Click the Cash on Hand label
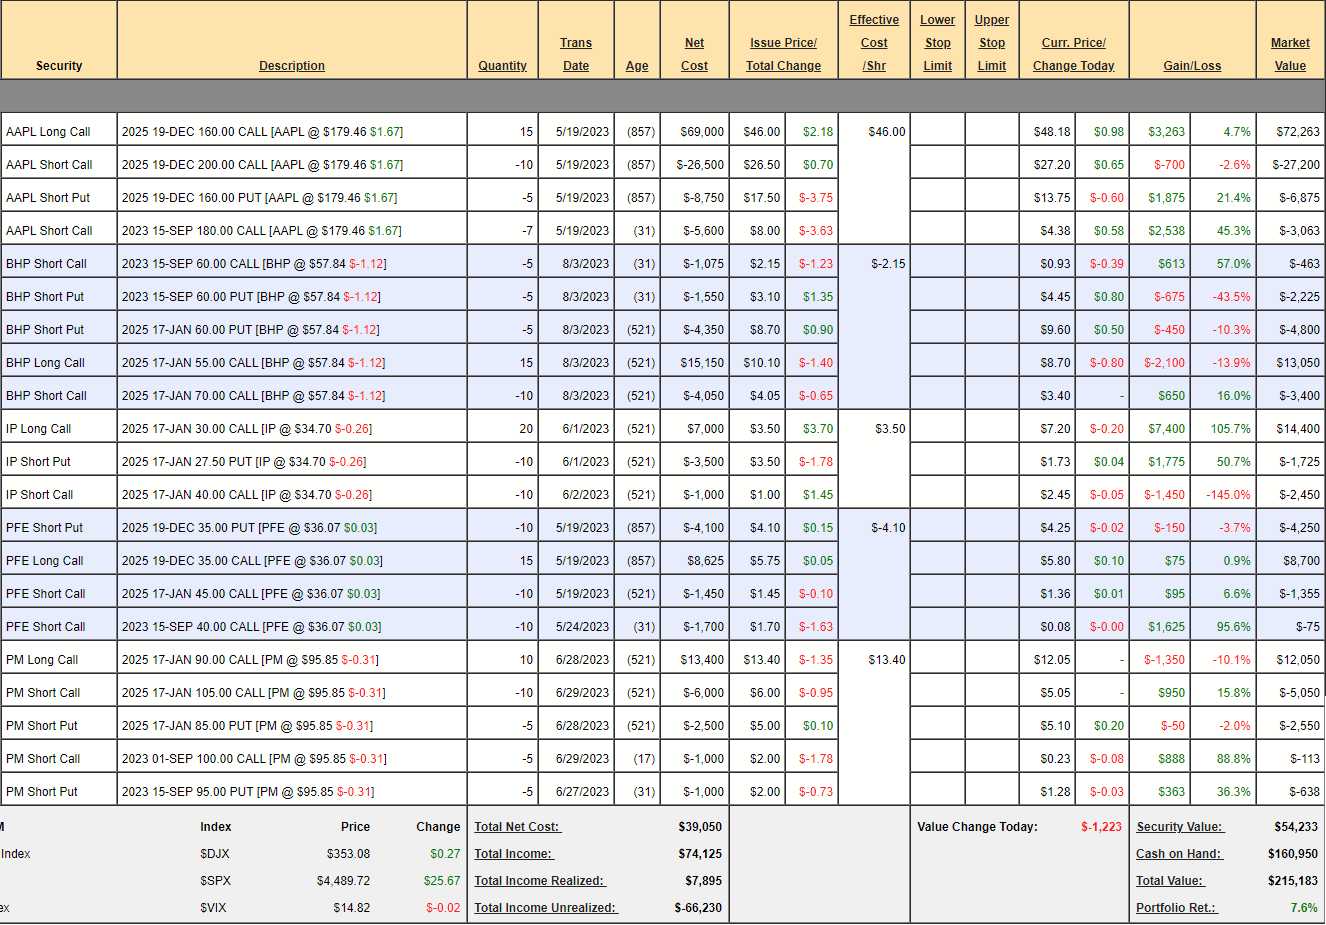 click(x=1179, y=854)
